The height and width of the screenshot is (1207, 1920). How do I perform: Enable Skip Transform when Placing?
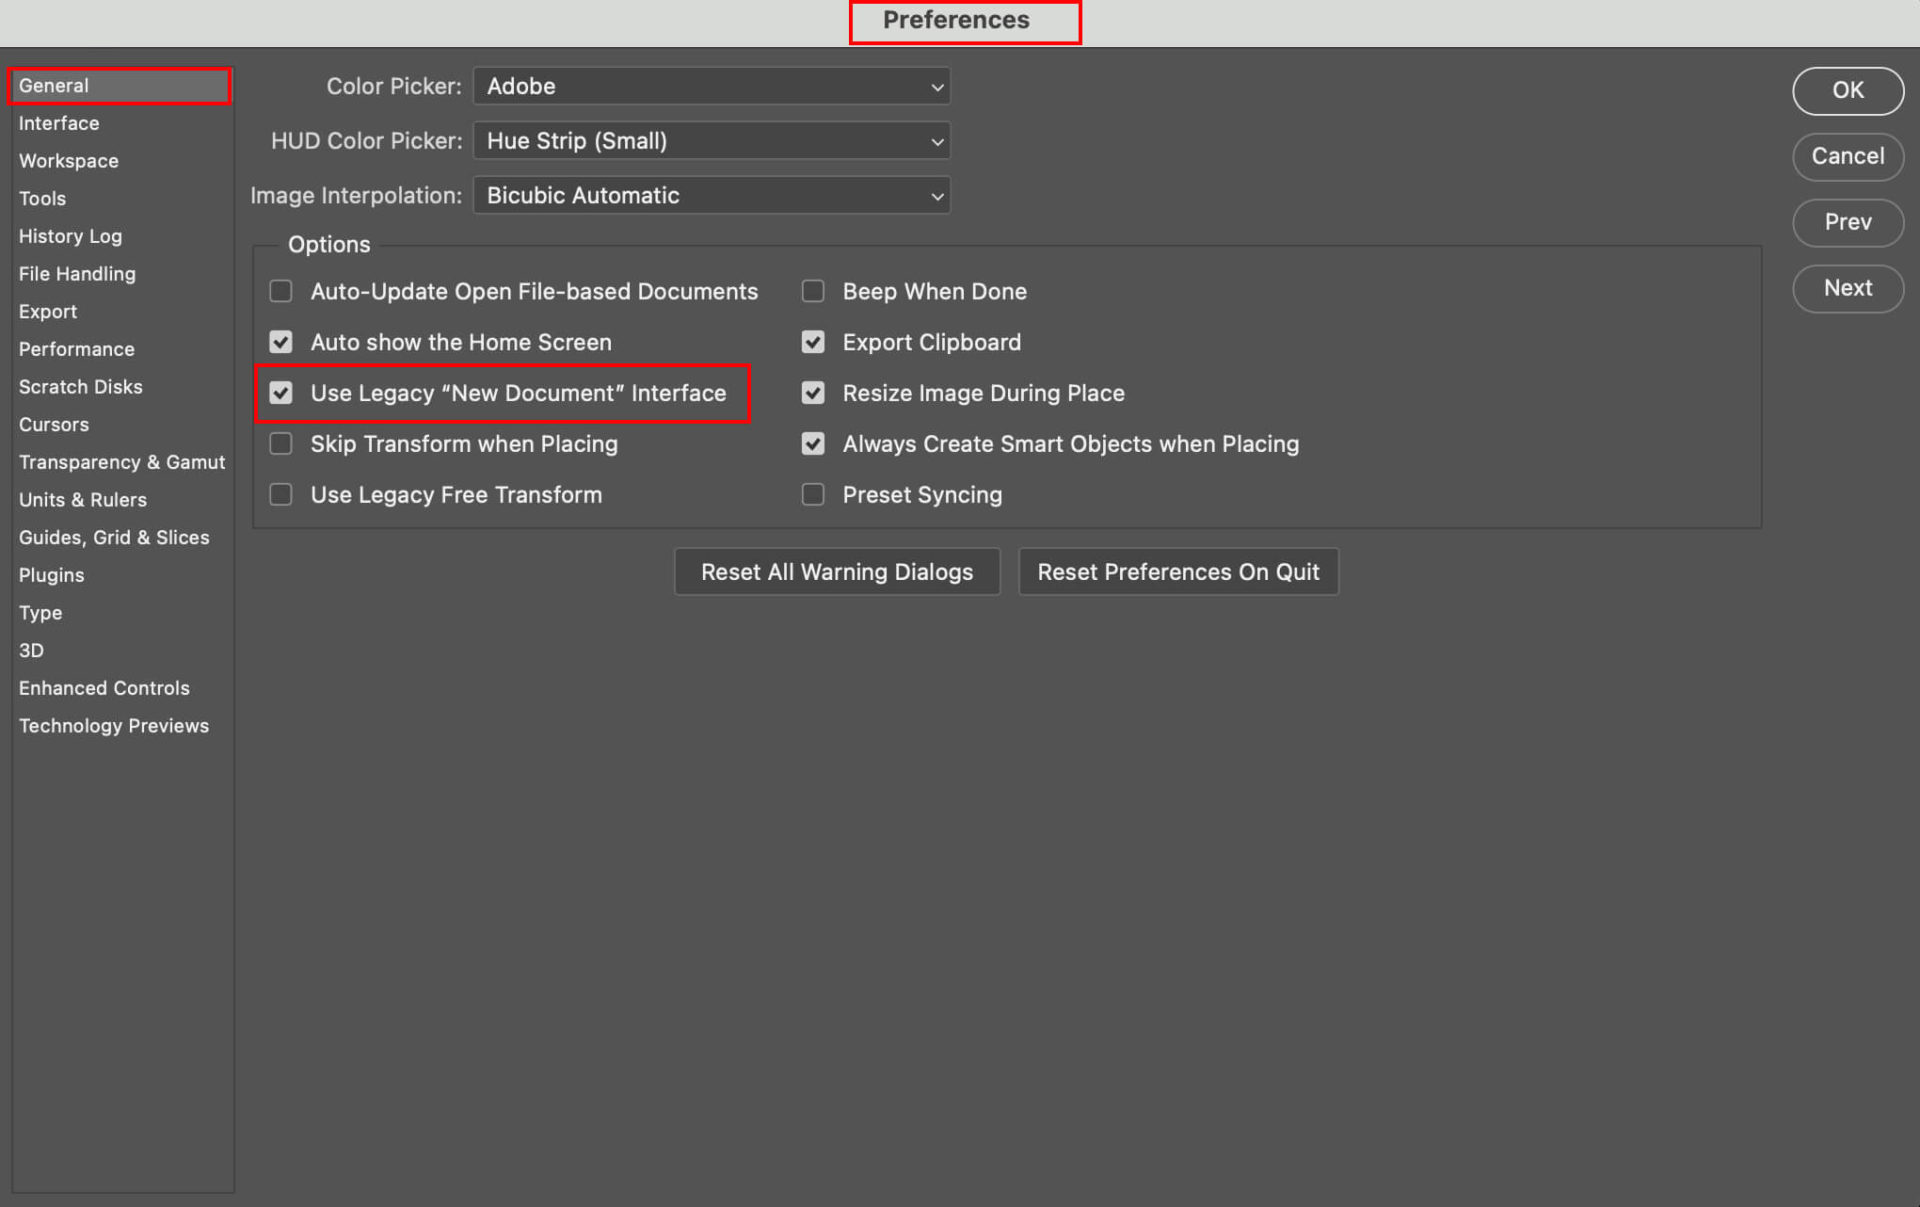(281, 444)
